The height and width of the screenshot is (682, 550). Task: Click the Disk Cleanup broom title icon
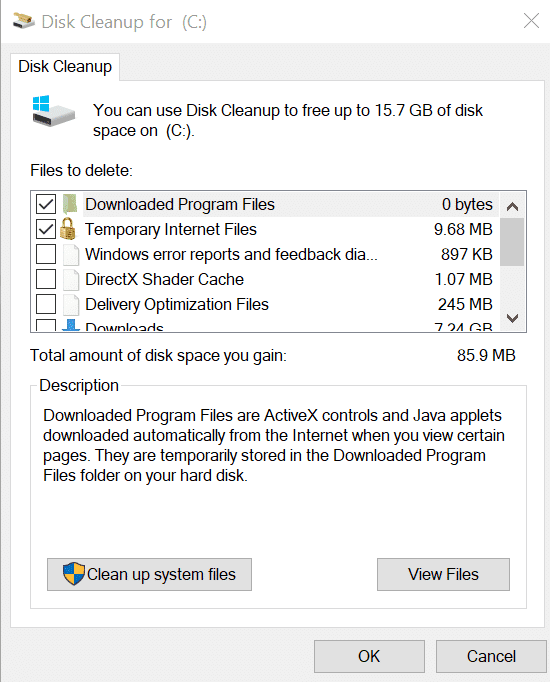[23, 21]
